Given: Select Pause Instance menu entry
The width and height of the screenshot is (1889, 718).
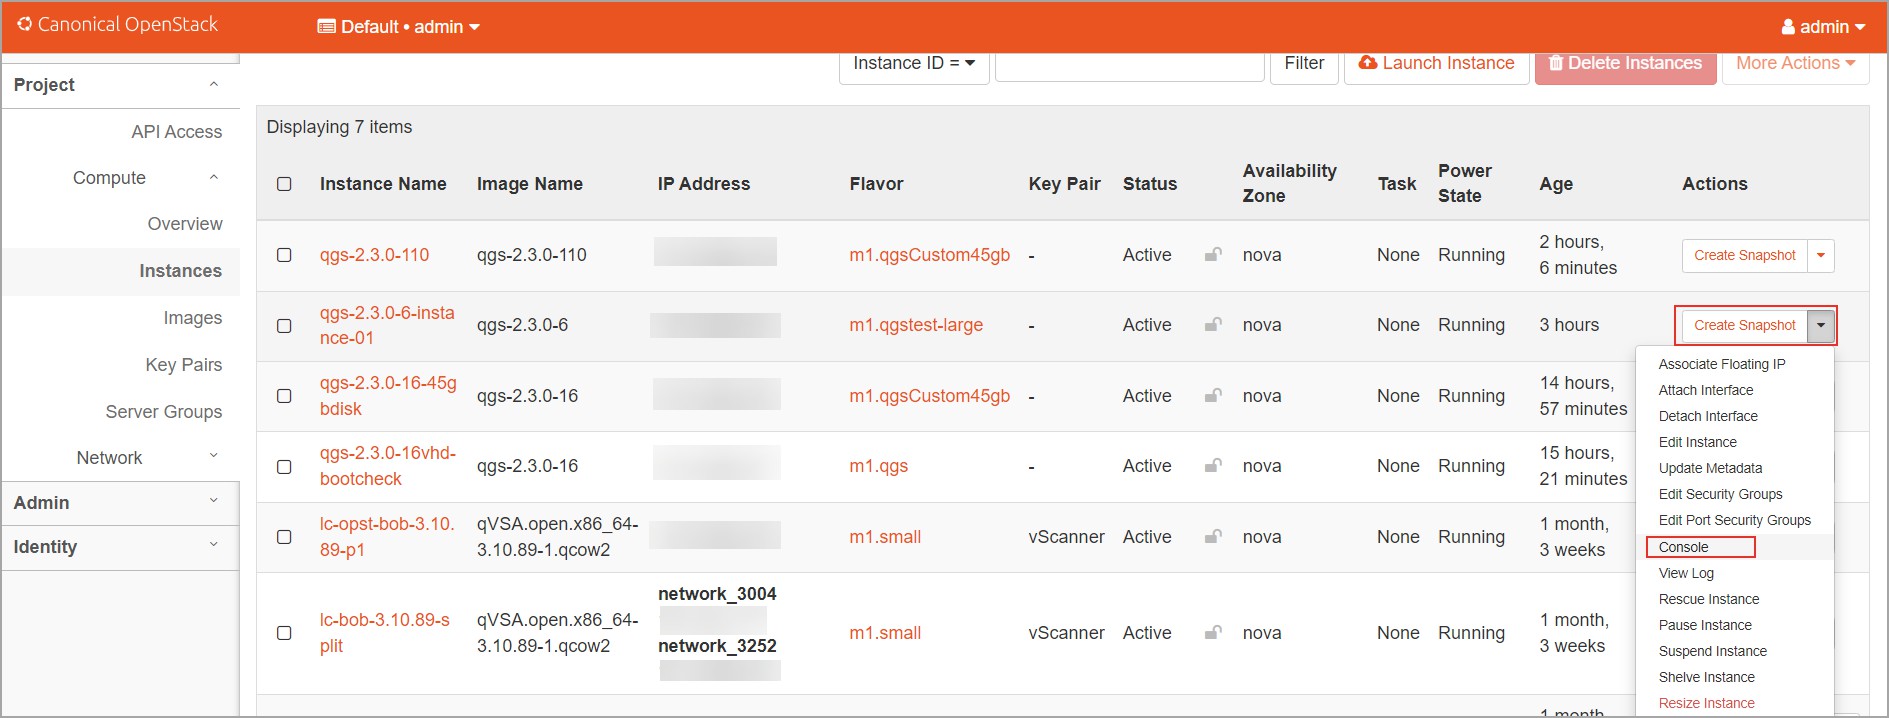Looking at the screenshot, I should point(1705,625).
